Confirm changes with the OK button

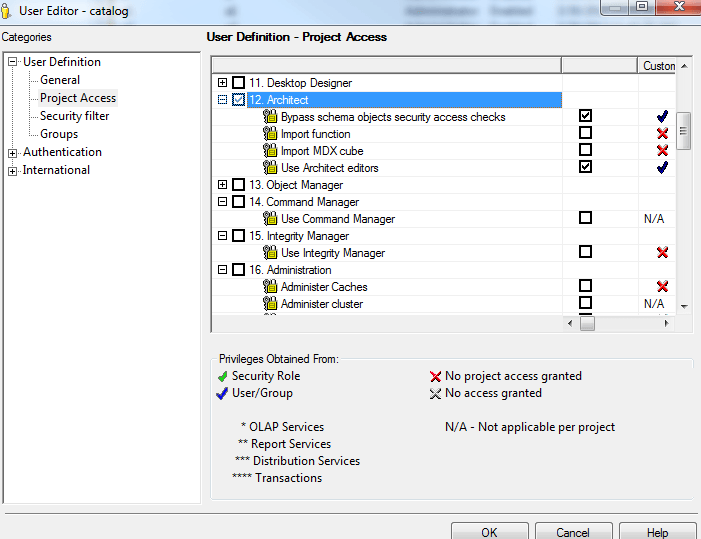pos(490,532)
